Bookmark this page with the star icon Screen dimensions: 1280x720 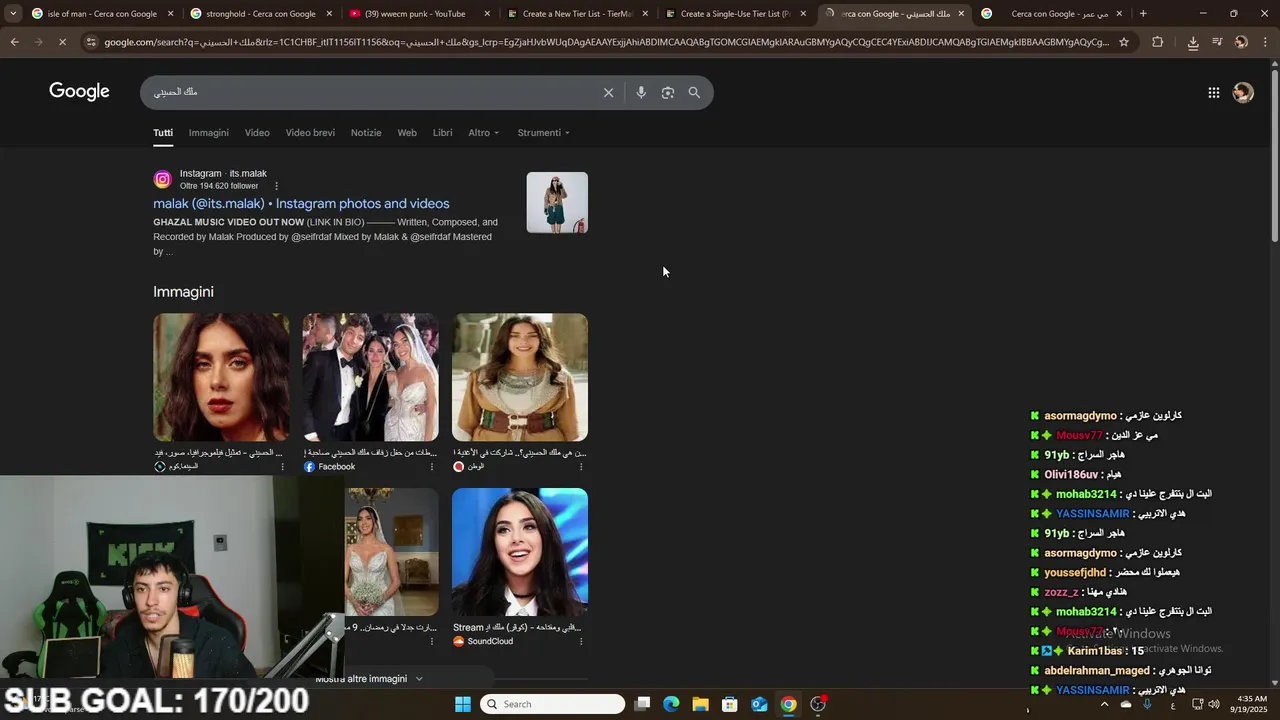pyautogui.click(x=1124, y=42)
